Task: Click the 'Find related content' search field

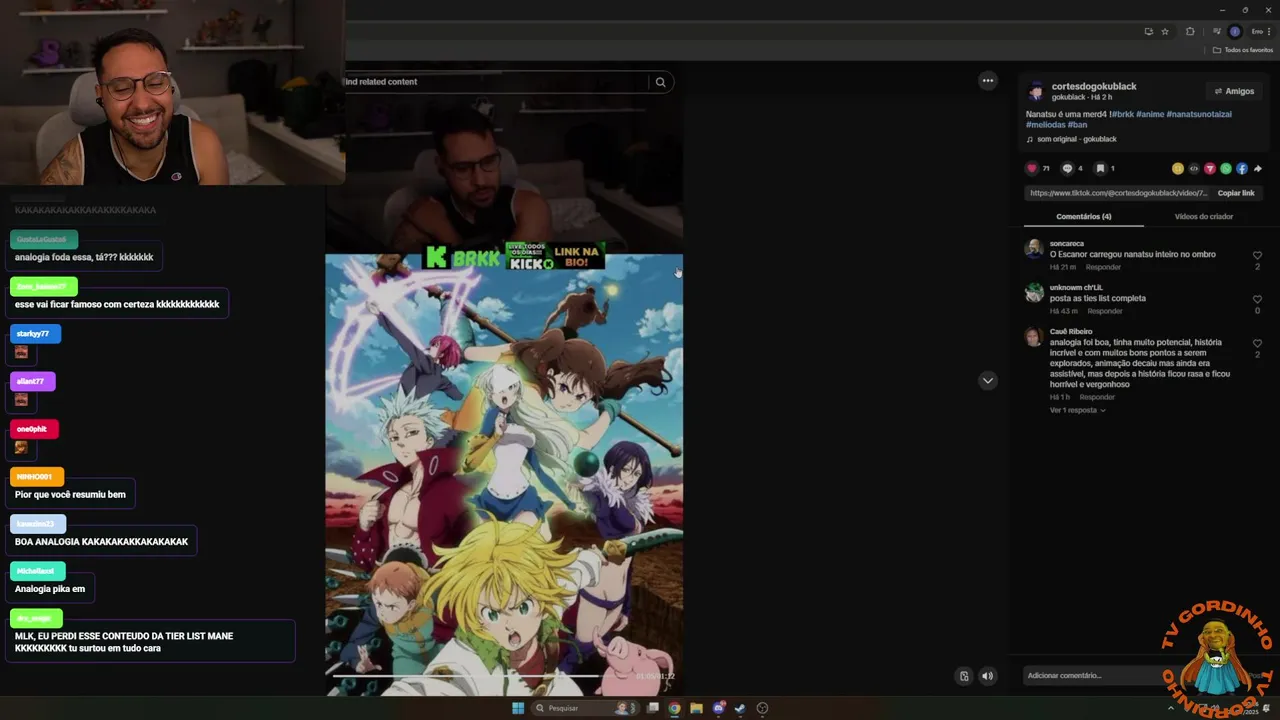Action: [x=495, y=82]
